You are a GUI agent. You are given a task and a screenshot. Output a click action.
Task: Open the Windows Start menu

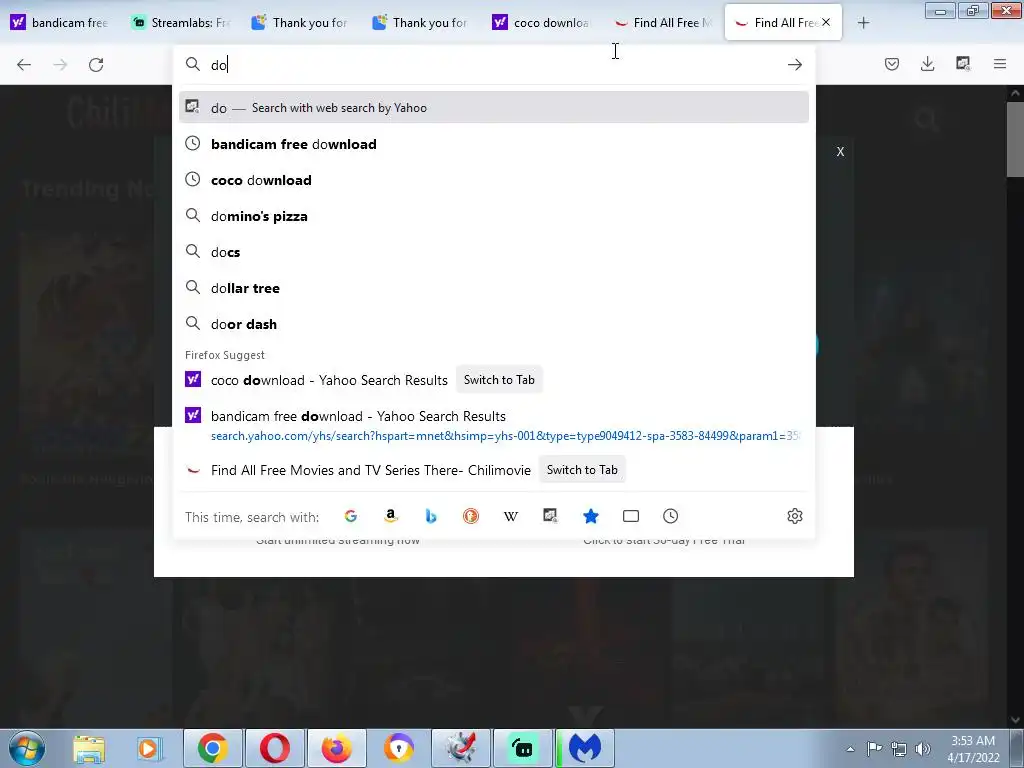(27, 748)
